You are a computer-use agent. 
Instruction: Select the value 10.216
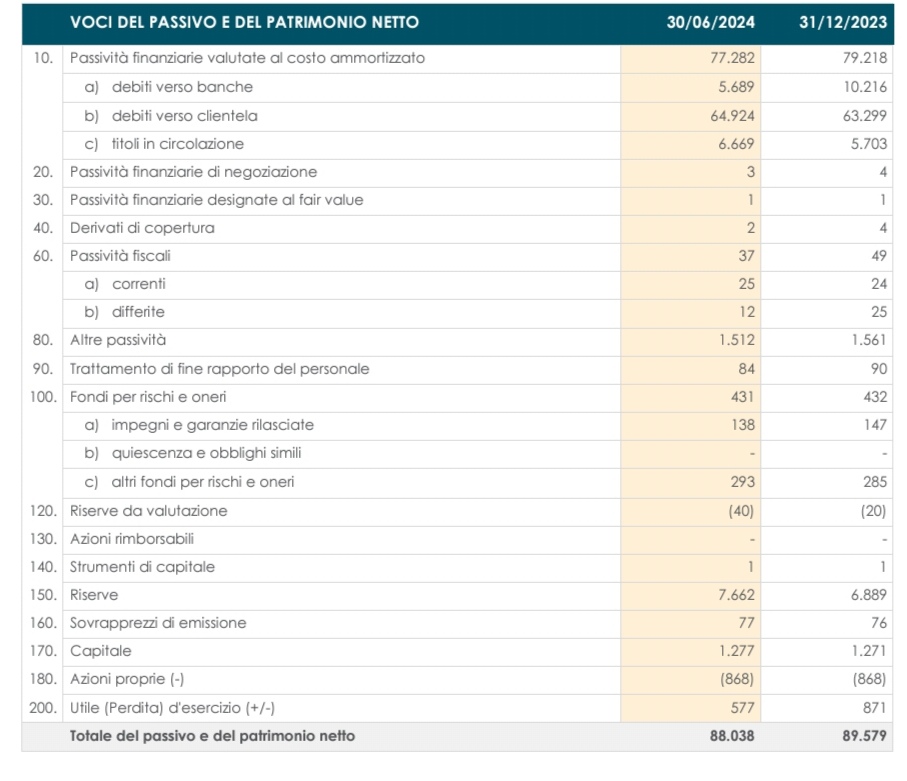(x=865, y=87)
